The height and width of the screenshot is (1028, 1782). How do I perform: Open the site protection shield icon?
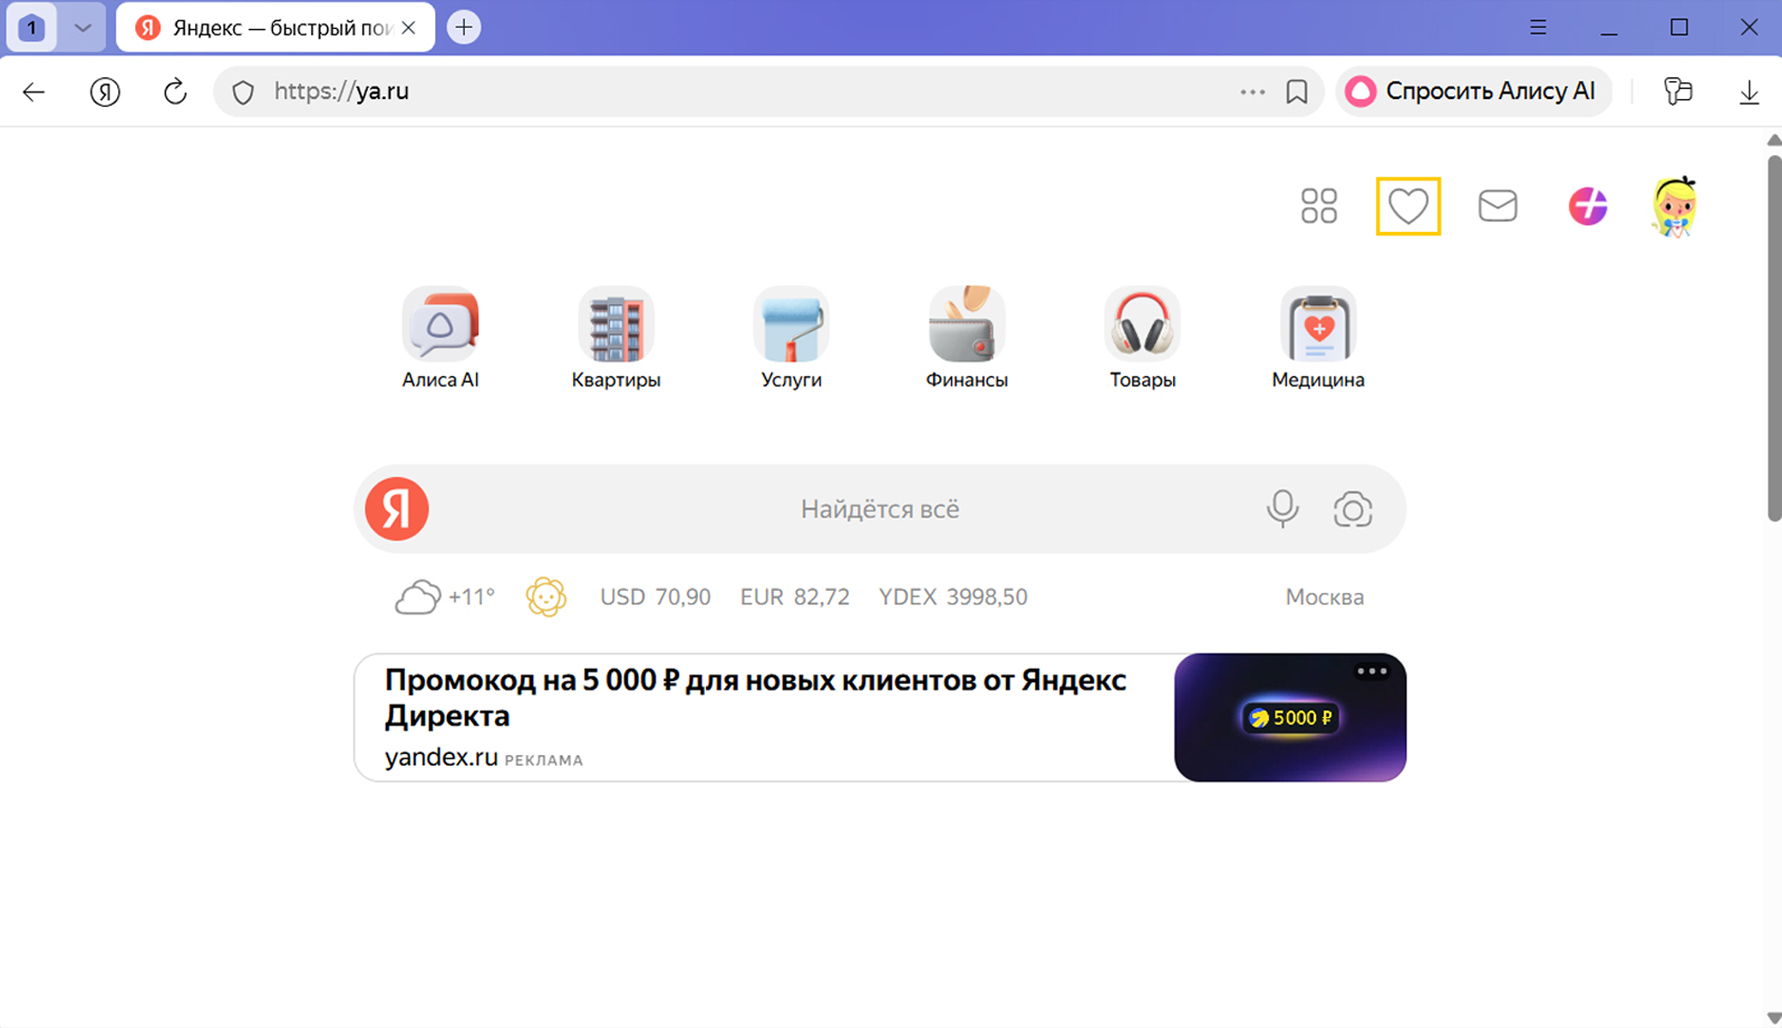tap(243, 92)
